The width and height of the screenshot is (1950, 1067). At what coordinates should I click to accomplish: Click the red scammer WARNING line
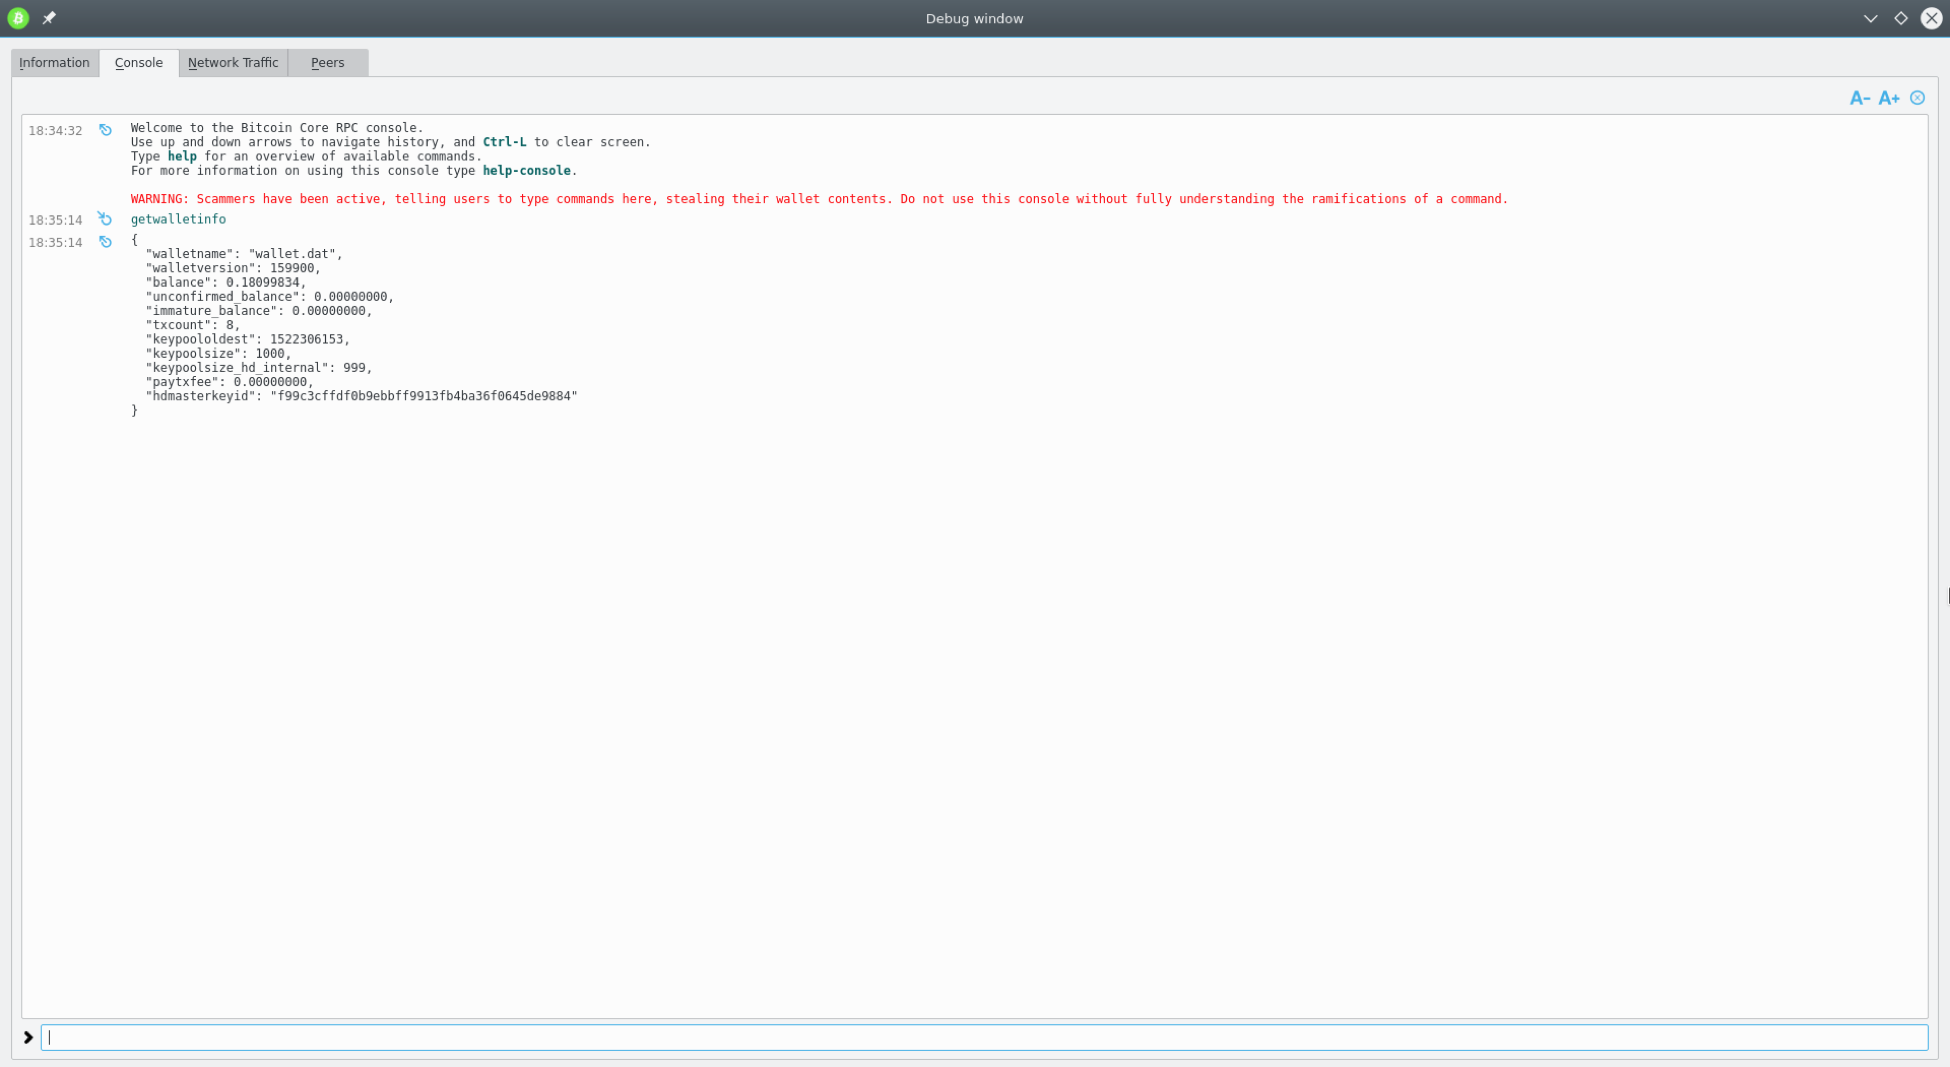(819, 199)
